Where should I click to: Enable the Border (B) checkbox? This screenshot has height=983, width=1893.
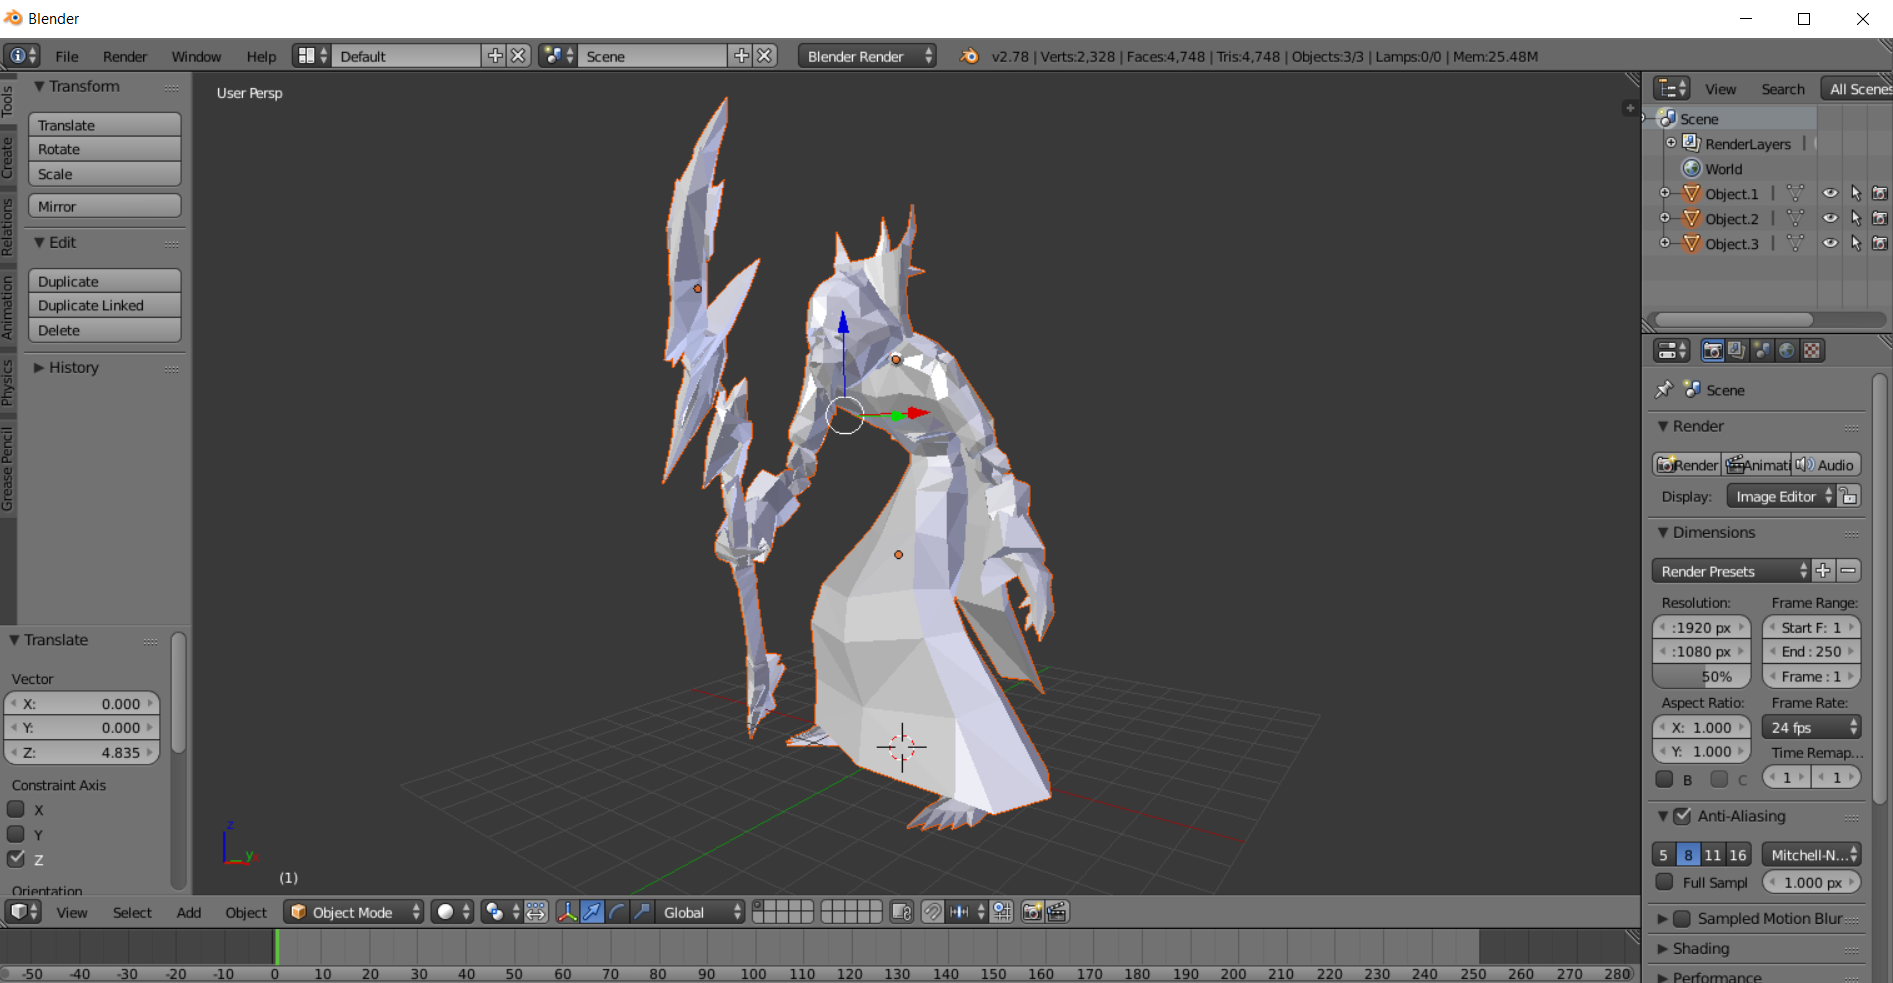click(1664, 779)
